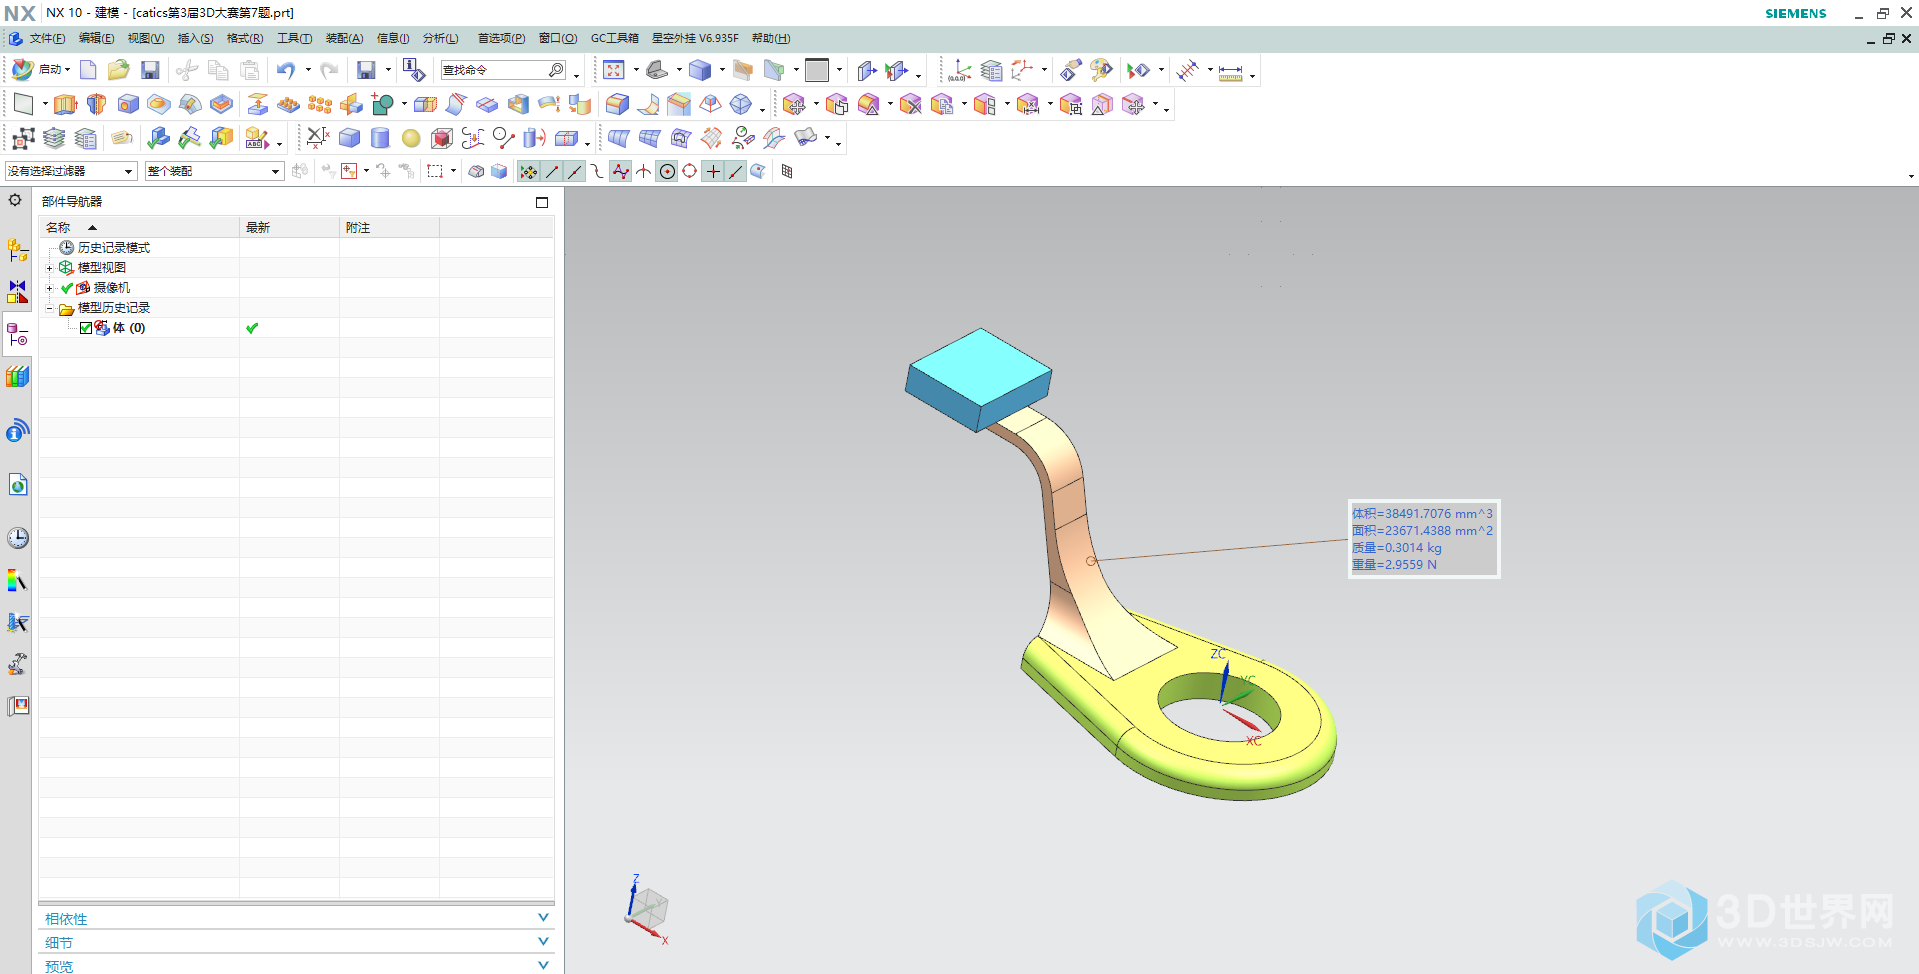Screen dimensions: 1919x974
Task: Open the 分析(L) menu
Action: pyautogui.click(x=440, y=38)
